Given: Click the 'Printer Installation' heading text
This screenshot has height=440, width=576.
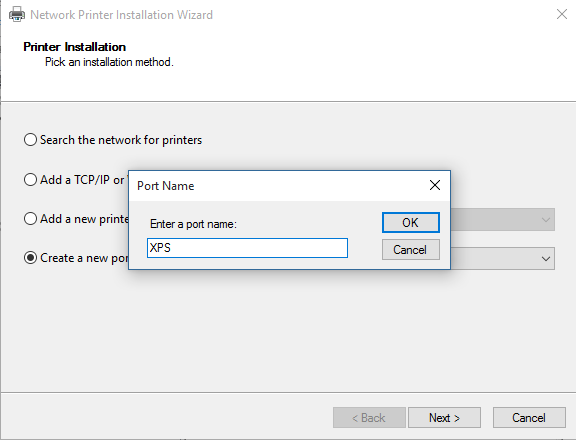Looking at the screenshot, I should (x=75, y=47).
